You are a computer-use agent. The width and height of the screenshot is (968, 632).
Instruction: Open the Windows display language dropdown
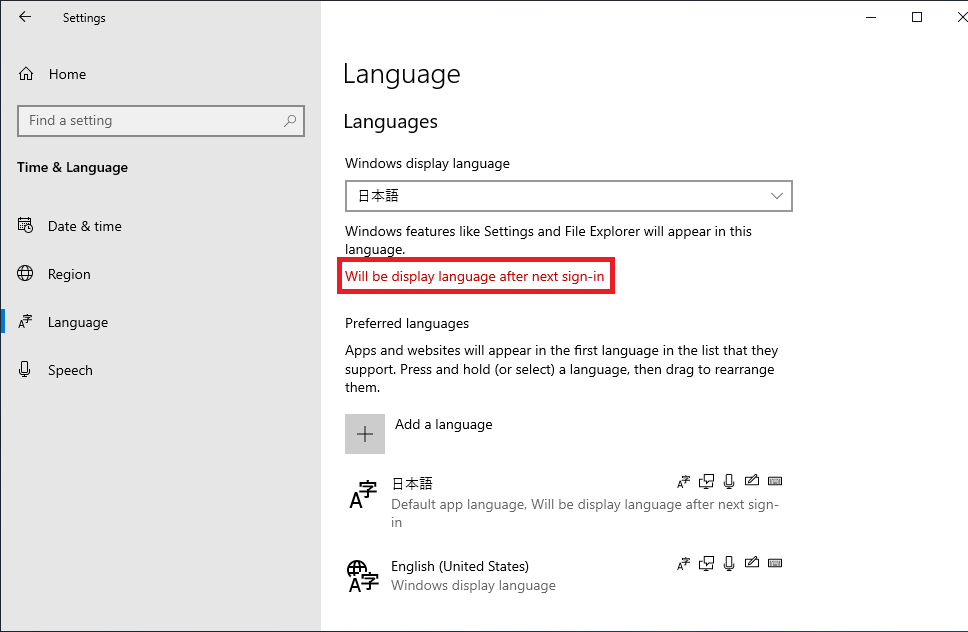569,196
